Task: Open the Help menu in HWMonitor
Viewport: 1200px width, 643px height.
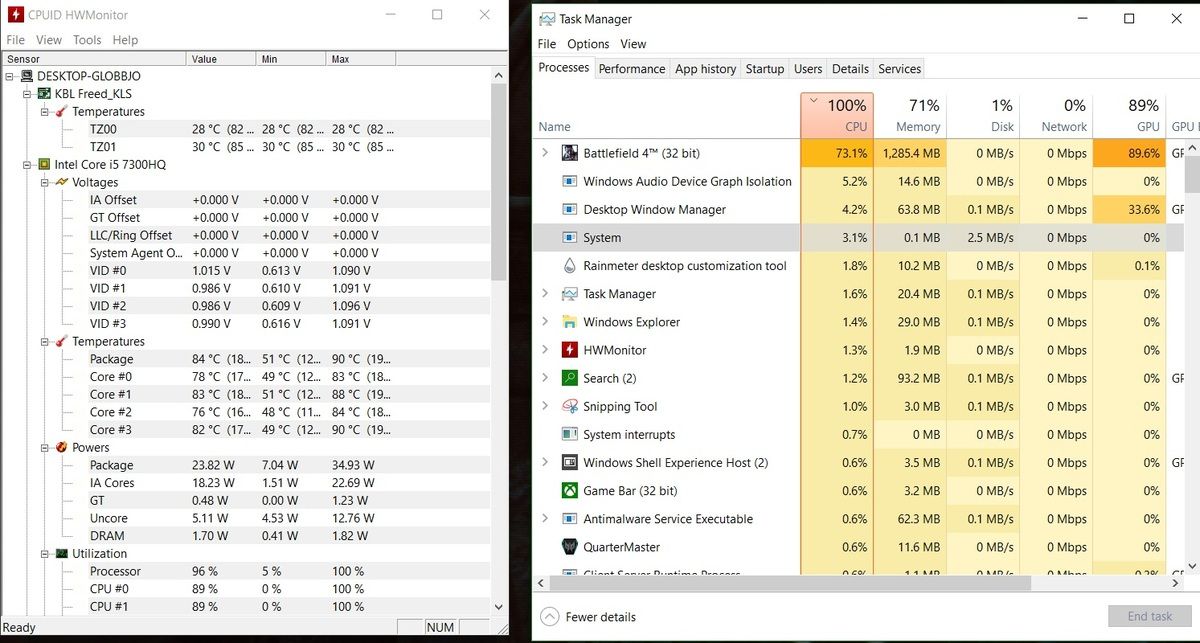Action: point(125,40)
